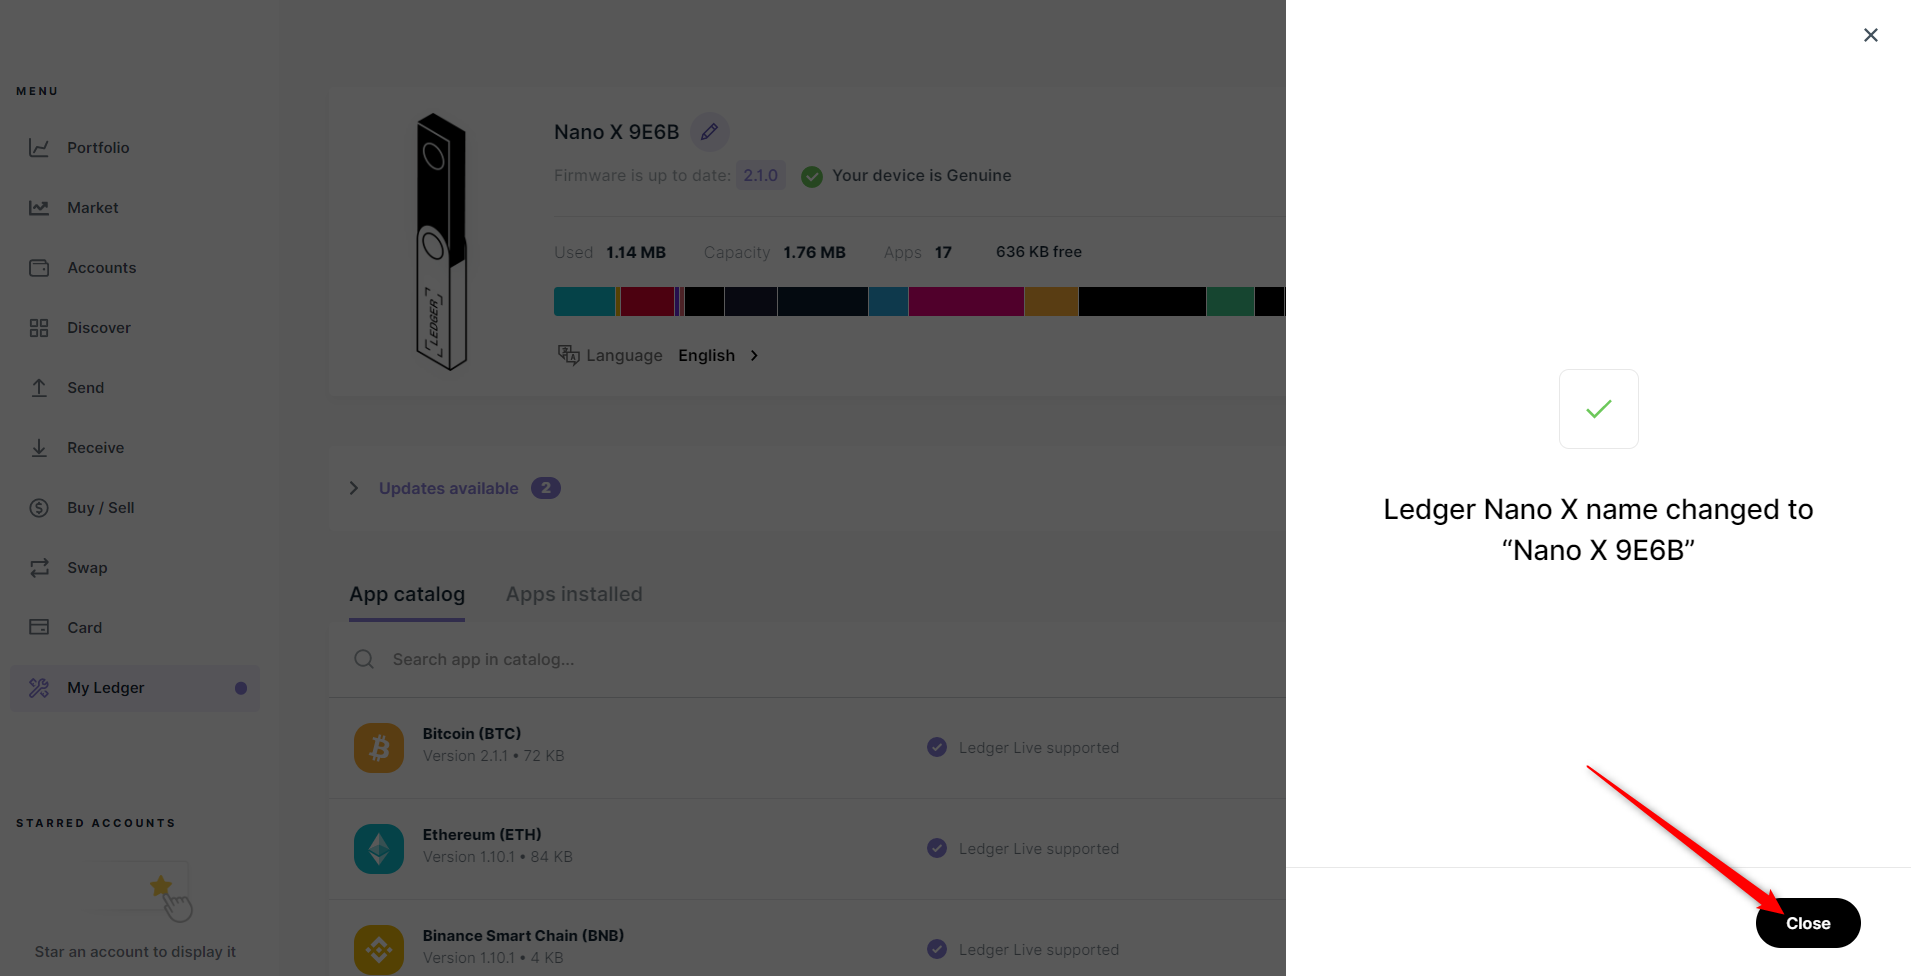Click the green genuine-device check icon

[812, 176]
